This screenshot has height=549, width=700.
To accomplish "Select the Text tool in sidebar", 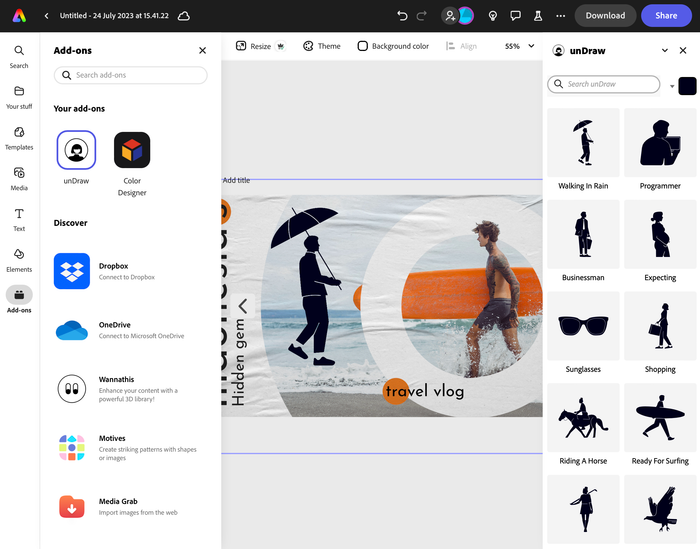I will click(19, 219).
